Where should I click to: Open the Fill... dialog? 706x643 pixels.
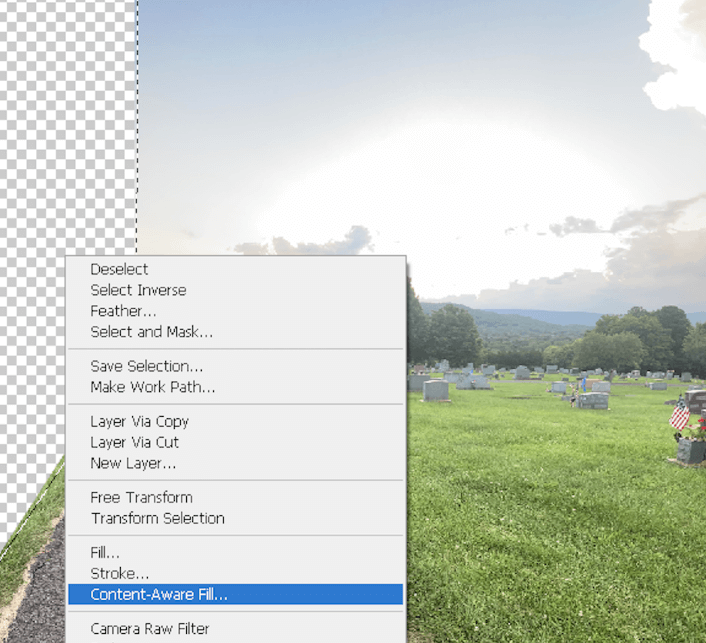235,552
